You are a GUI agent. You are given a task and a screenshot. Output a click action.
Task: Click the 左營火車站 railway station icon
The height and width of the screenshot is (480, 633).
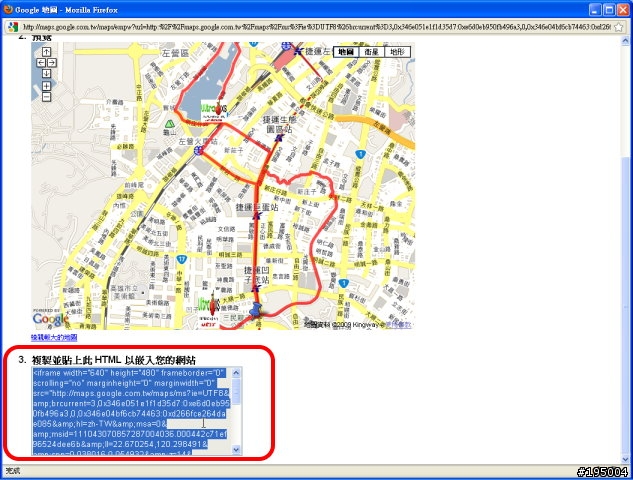198,151
